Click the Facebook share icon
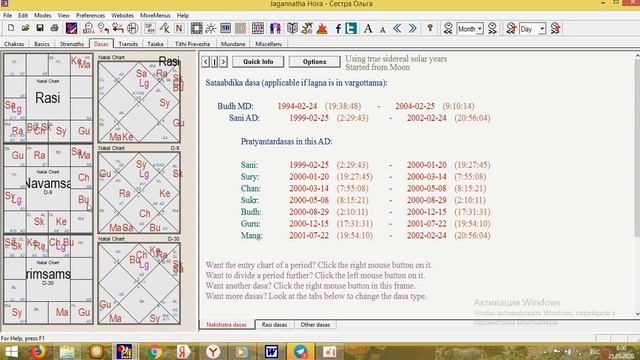This screenshot has height=360, width=640. pos(338,28)
